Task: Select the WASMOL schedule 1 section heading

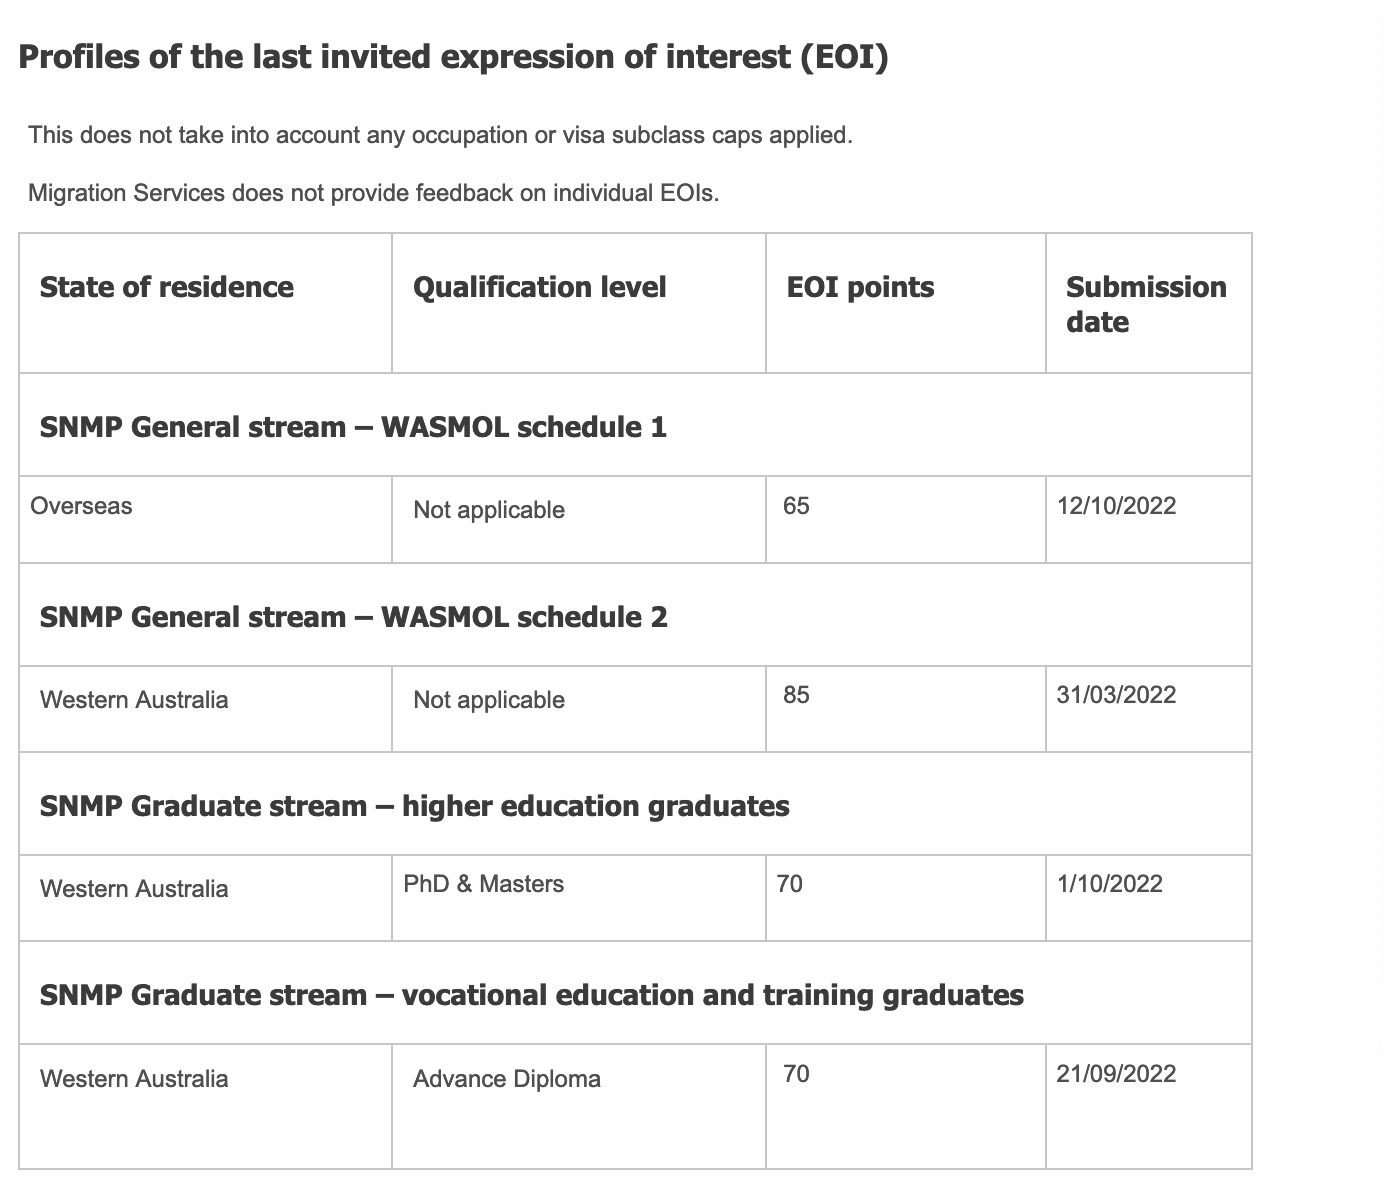Action: [353, 427]
